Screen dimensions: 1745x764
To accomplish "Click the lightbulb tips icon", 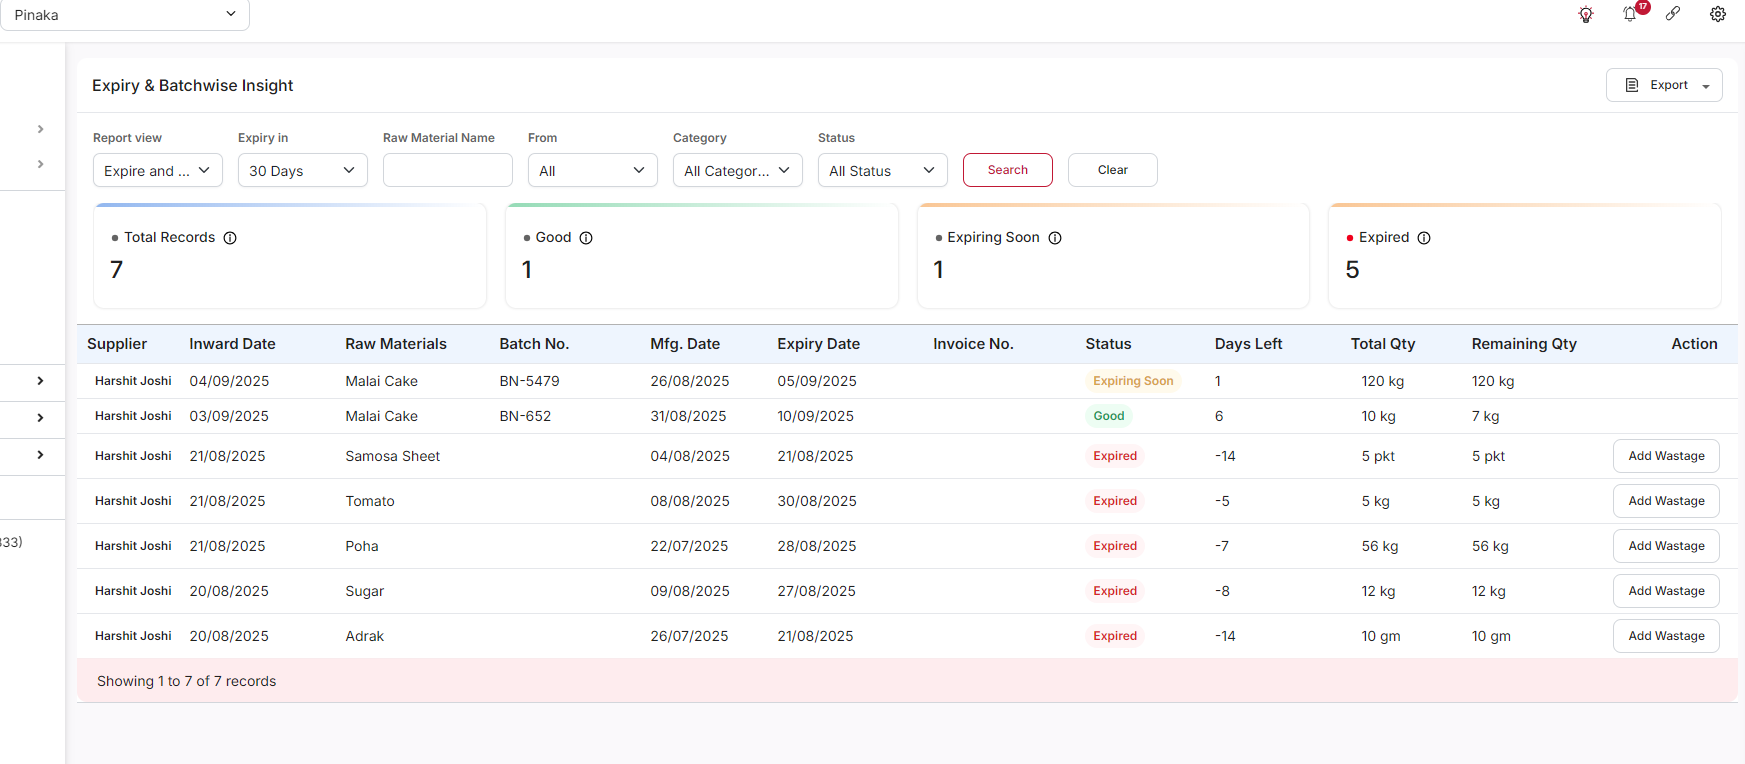I will click(1586, 14).
